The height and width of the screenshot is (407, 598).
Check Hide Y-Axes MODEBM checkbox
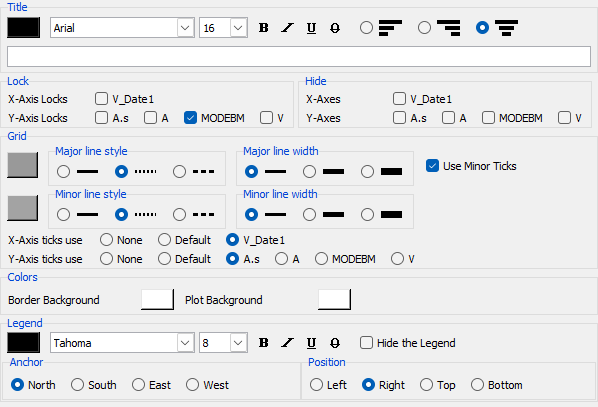click(488, 118)
